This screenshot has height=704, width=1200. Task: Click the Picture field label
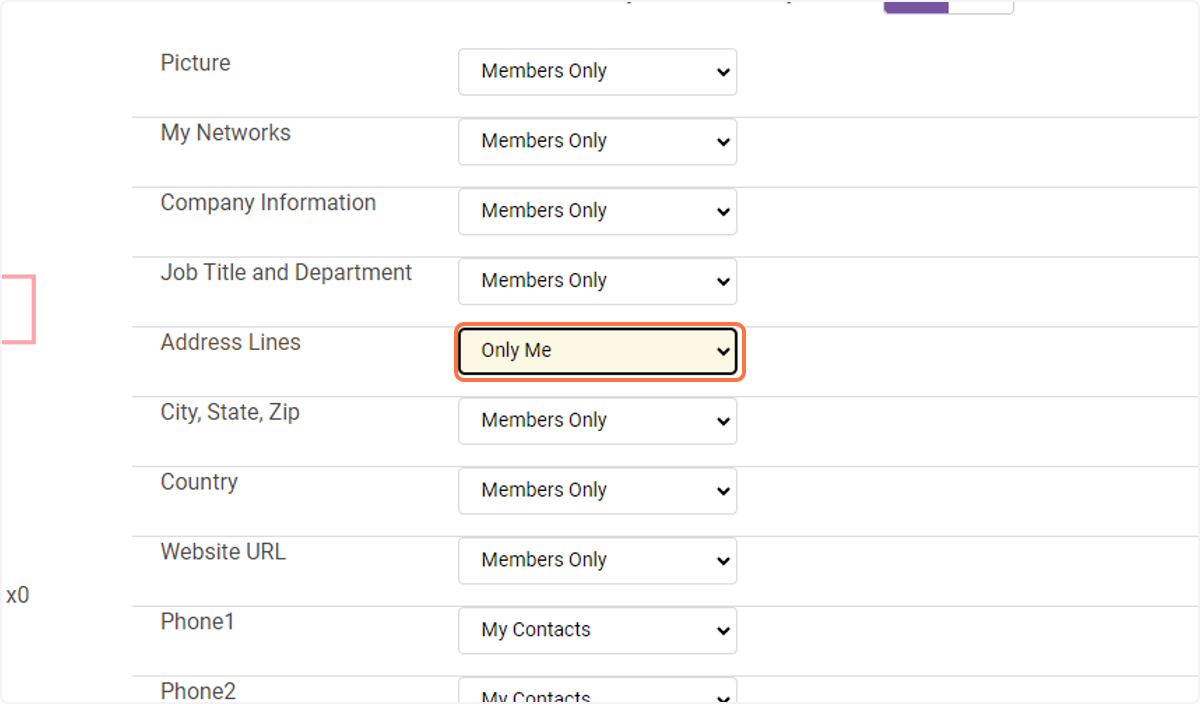coord(195,63)
